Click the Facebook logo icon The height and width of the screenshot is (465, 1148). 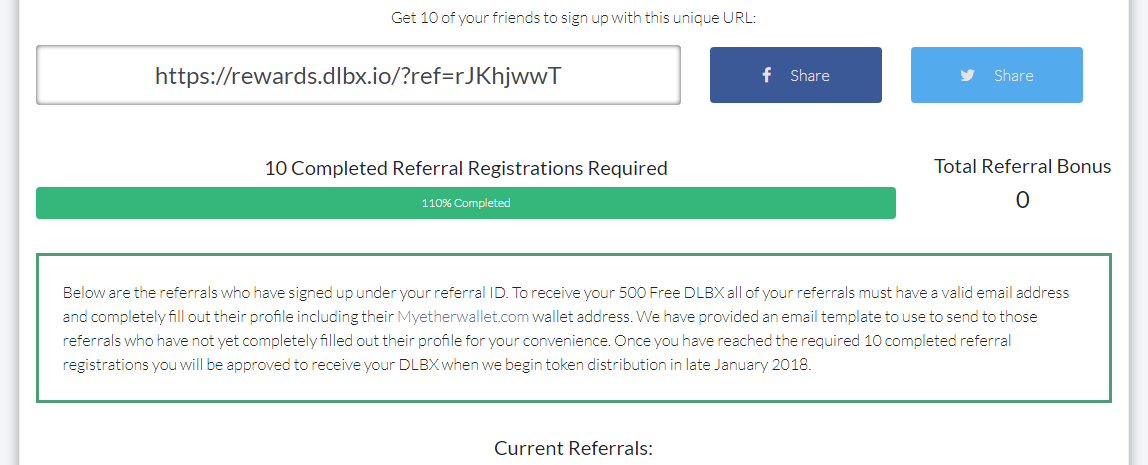766,75
